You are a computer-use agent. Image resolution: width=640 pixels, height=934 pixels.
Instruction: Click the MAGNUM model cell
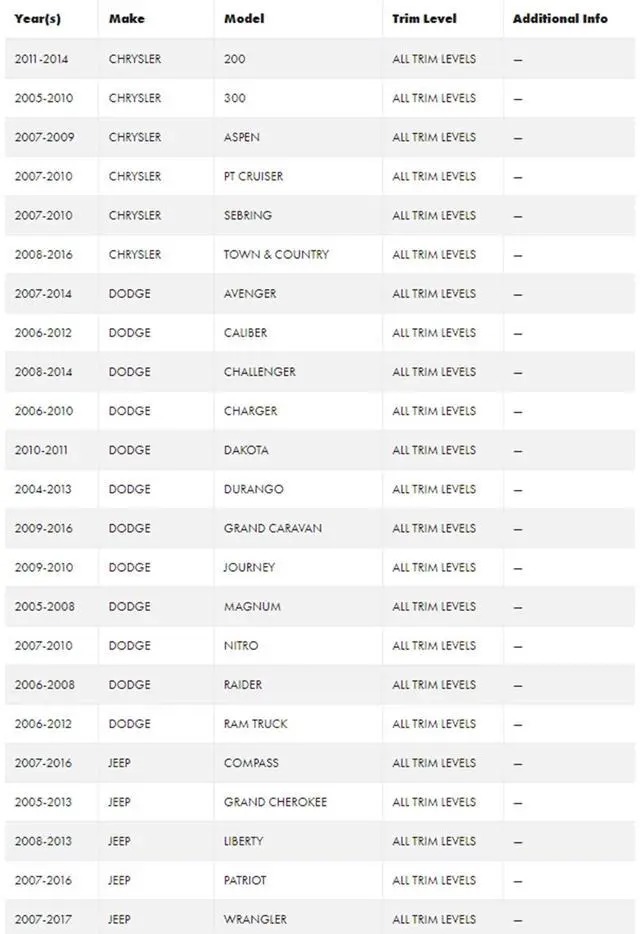(252, 606)
